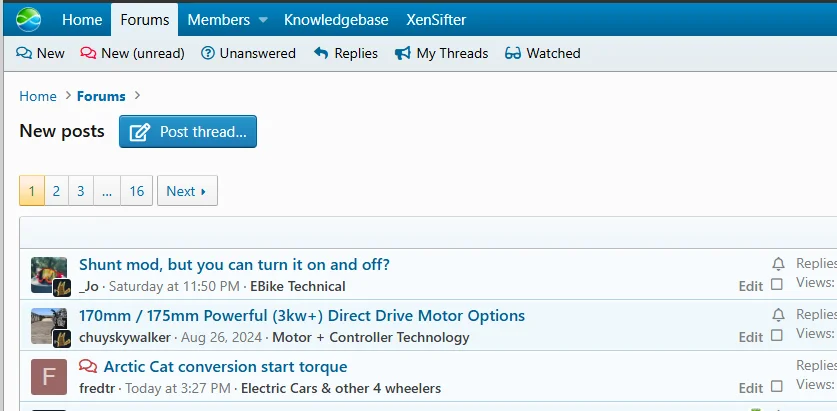
Task: Edit the Shunt mod thread
Action: pyautogui.click(x=751, y=287)
